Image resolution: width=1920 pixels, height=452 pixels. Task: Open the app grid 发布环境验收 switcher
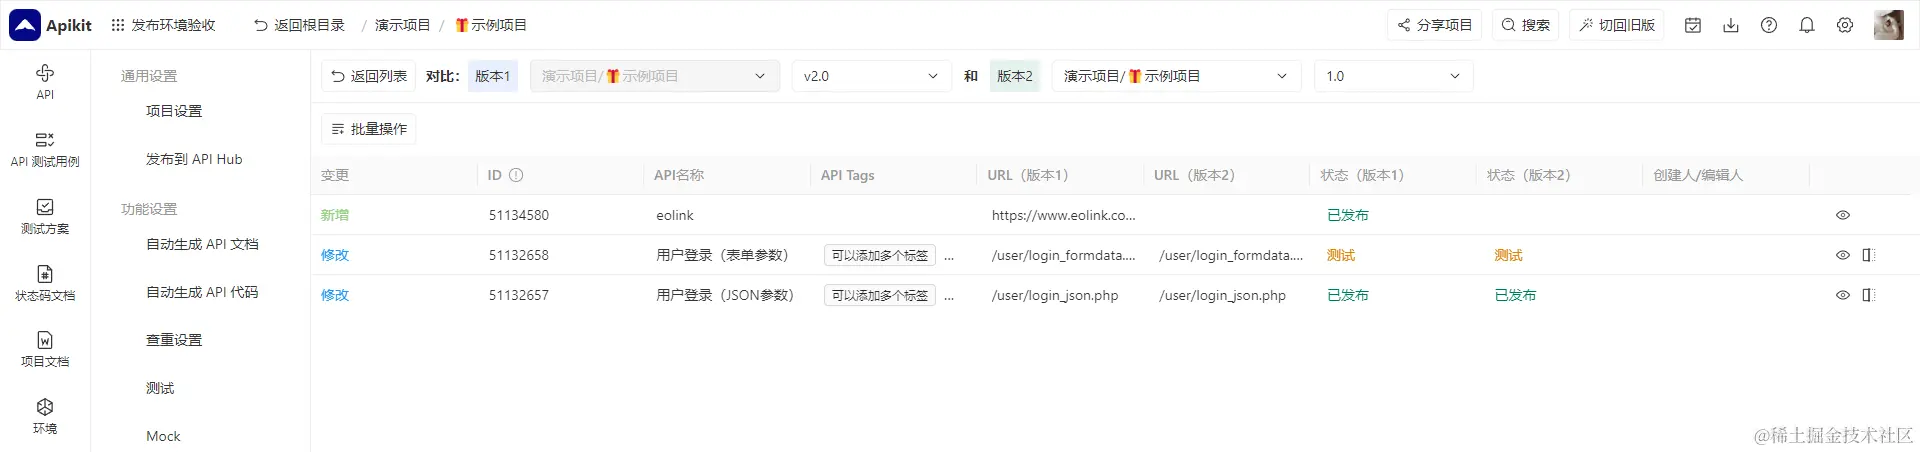pyautogui.click(x=163, y=25)
